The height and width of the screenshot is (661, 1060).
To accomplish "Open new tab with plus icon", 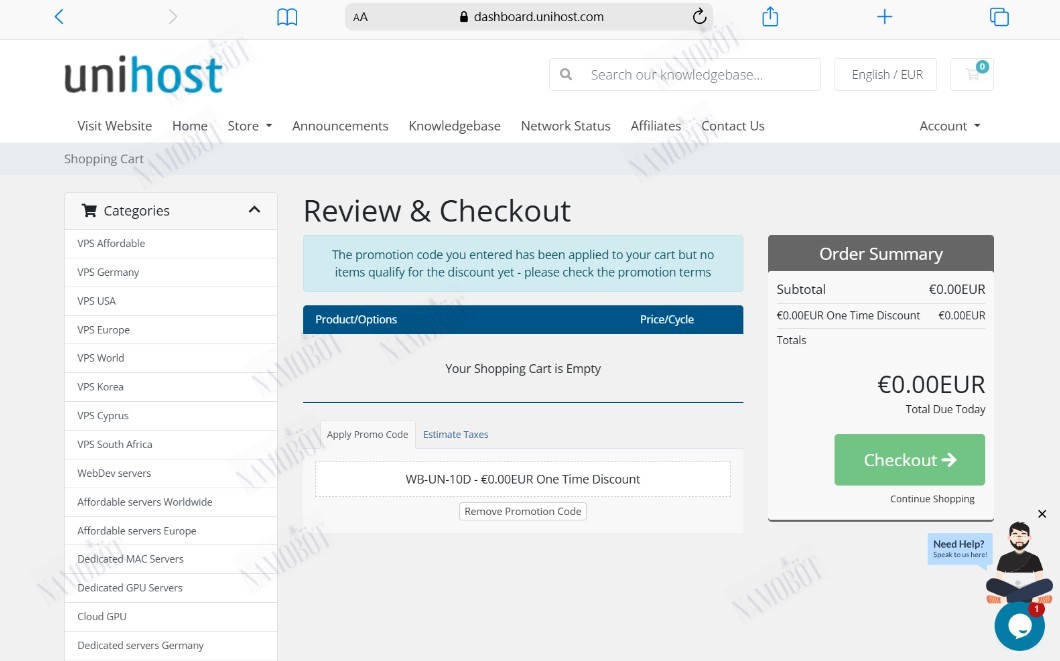I will (884, 17).
